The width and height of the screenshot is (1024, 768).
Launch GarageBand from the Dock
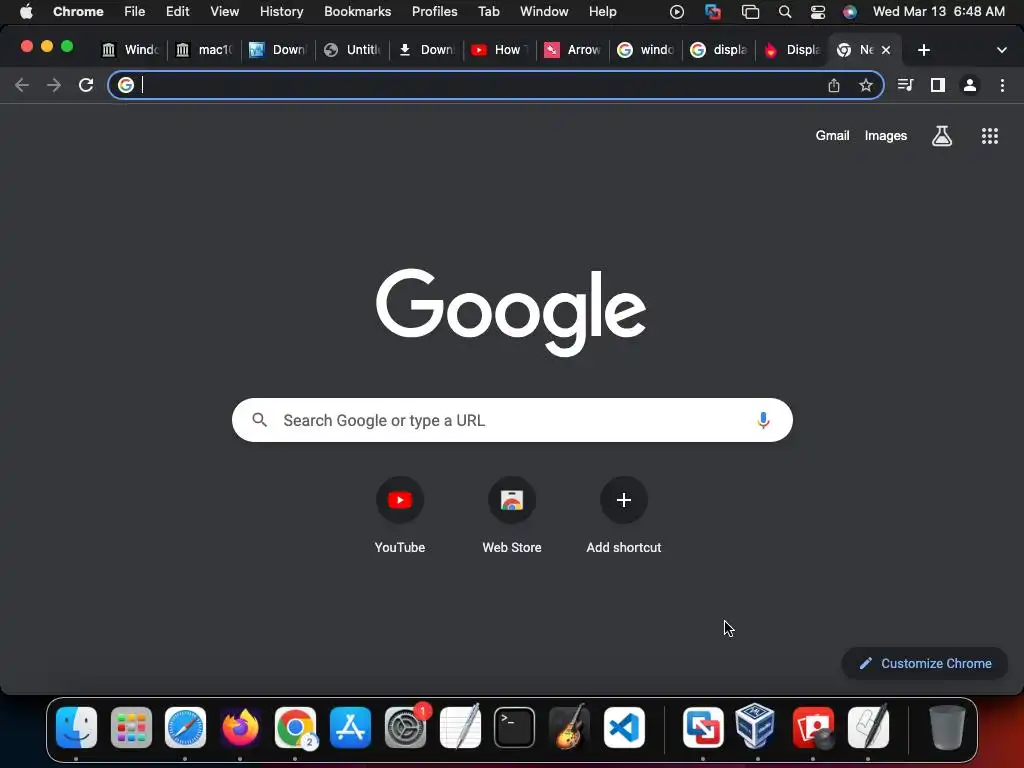[x=569, y=728]
